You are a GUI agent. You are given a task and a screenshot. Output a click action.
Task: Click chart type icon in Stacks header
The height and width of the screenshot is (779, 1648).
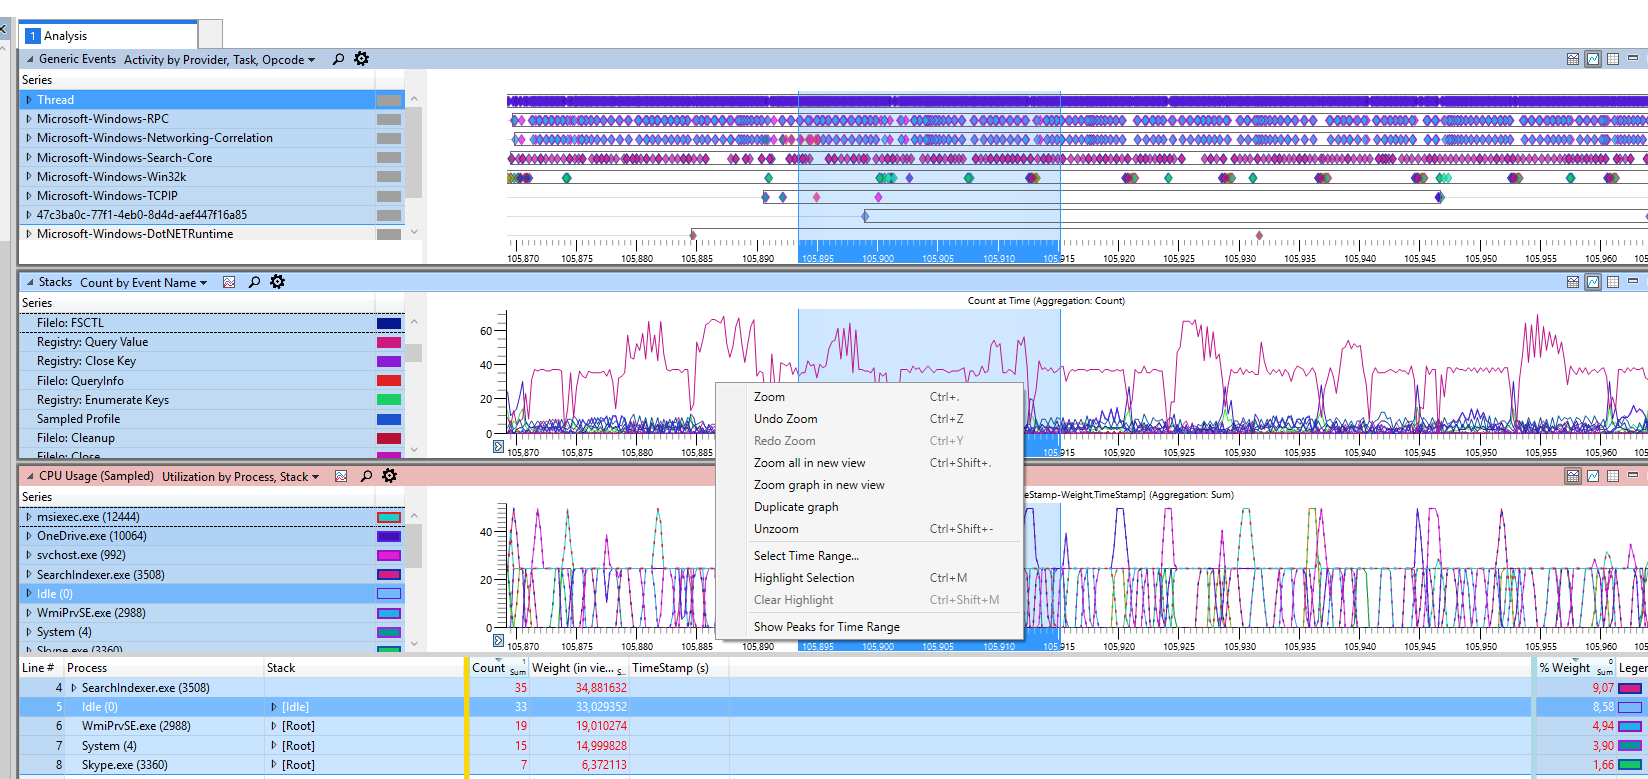pos(229,282)
